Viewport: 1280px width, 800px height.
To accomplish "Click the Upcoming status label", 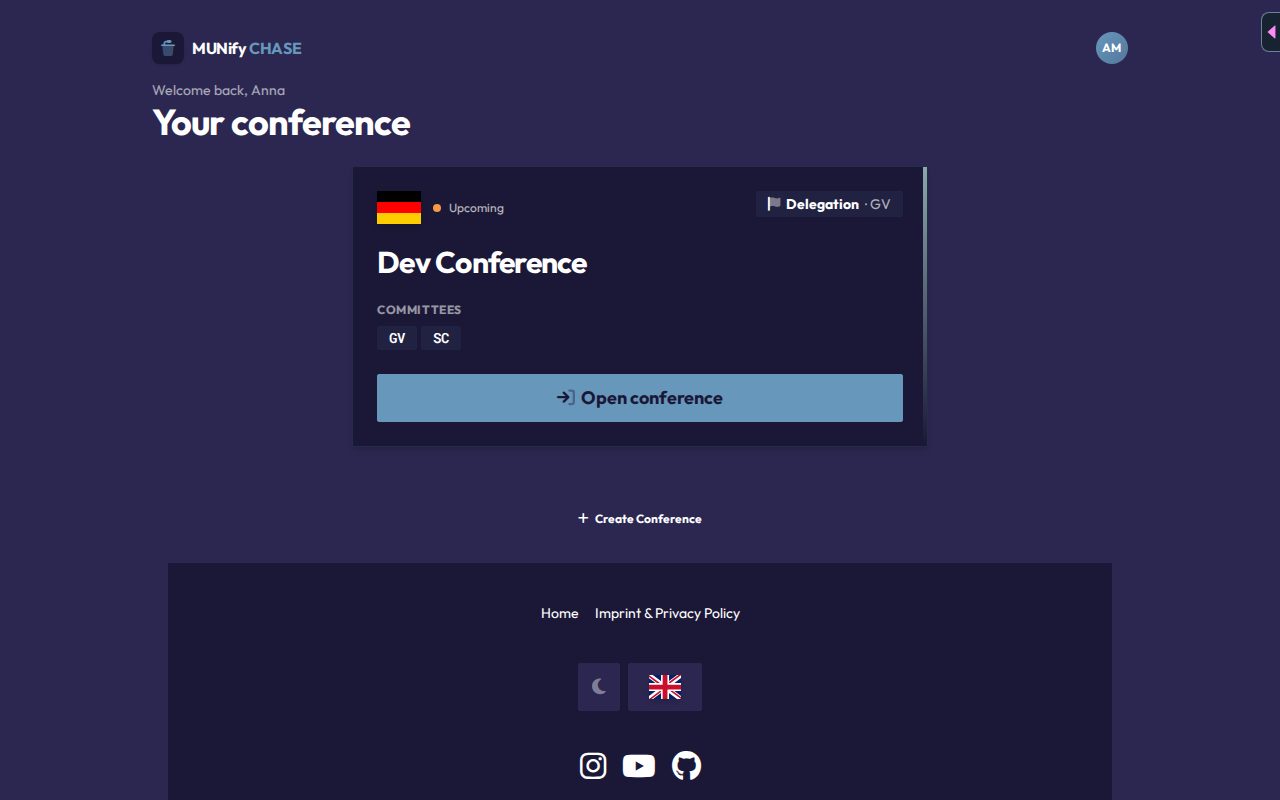I will click(476, 208).
